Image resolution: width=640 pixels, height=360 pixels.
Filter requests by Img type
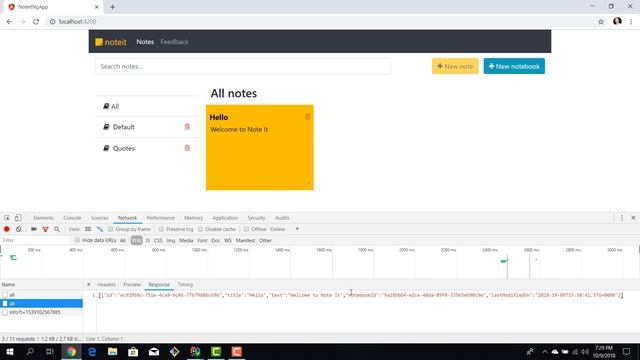click(171, 240)
